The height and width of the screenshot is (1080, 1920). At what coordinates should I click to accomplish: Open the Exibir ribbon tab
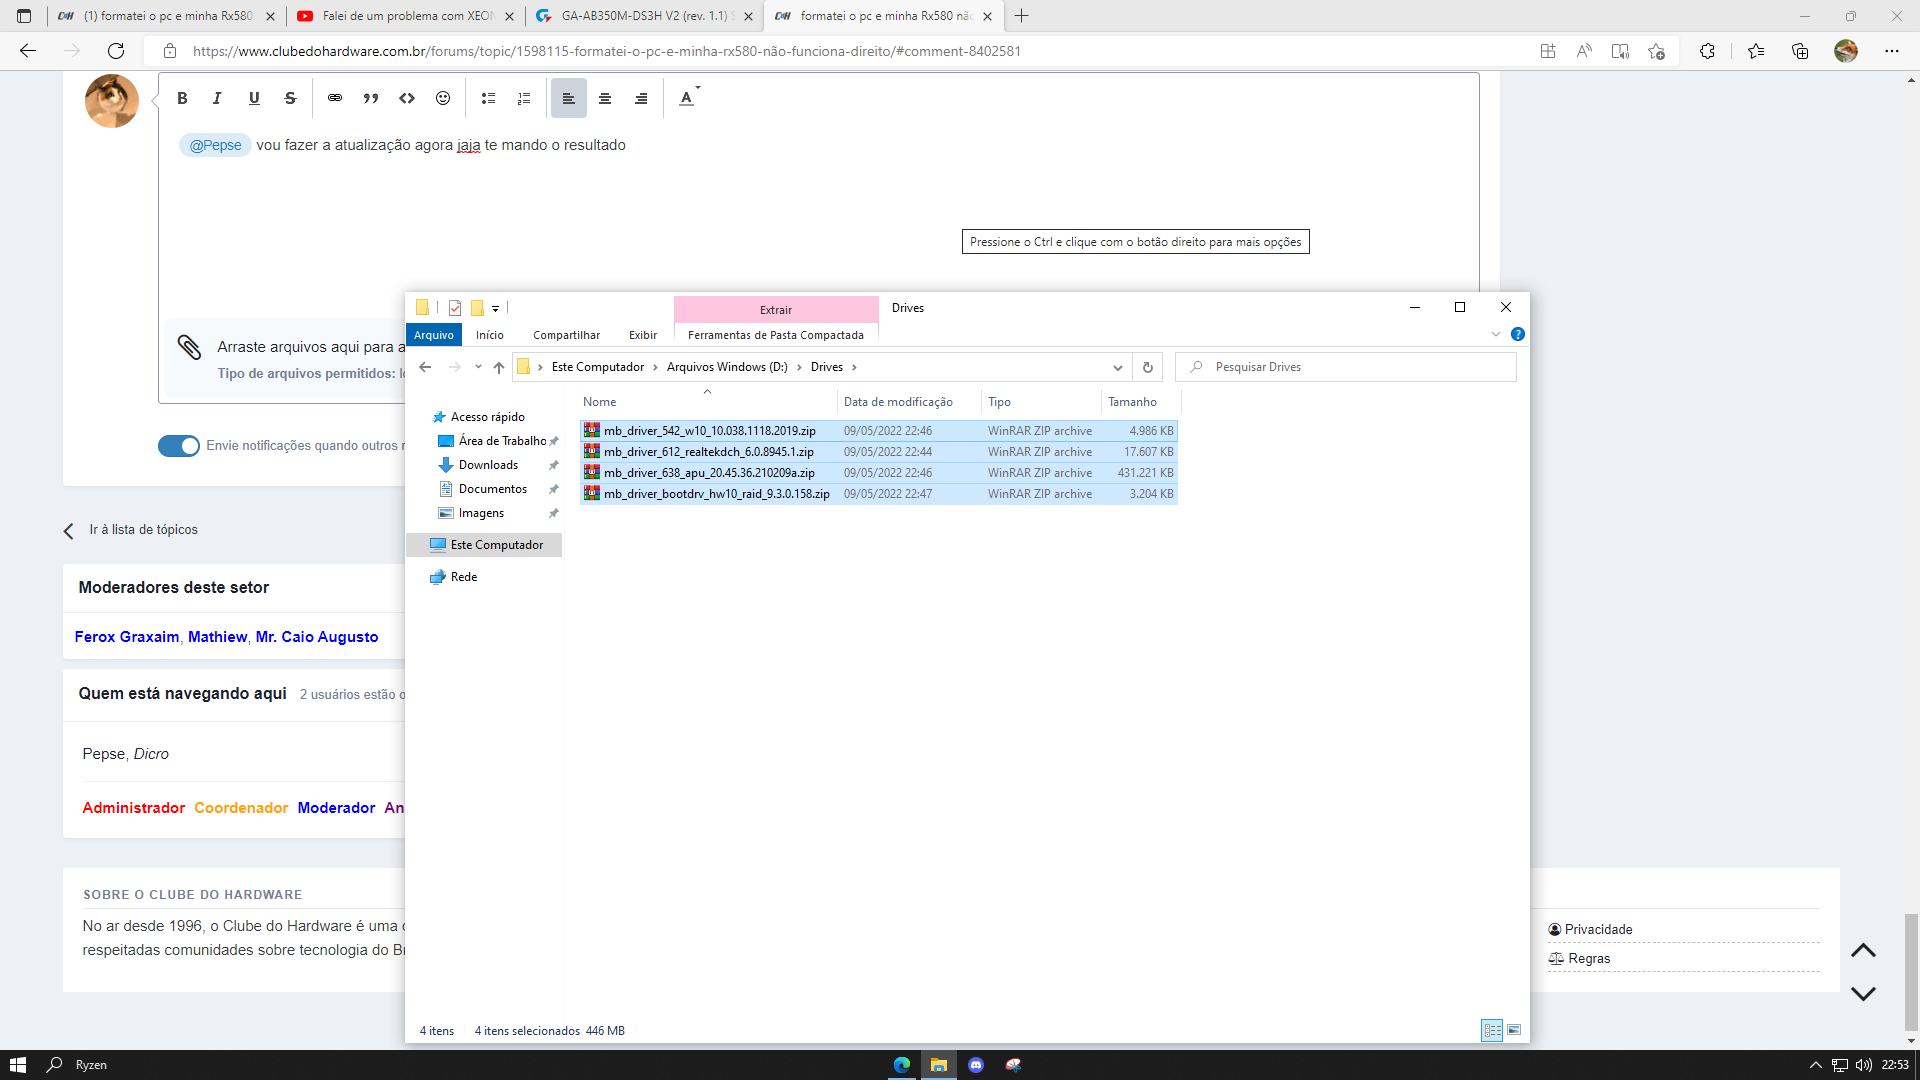(x=643, y=335)
